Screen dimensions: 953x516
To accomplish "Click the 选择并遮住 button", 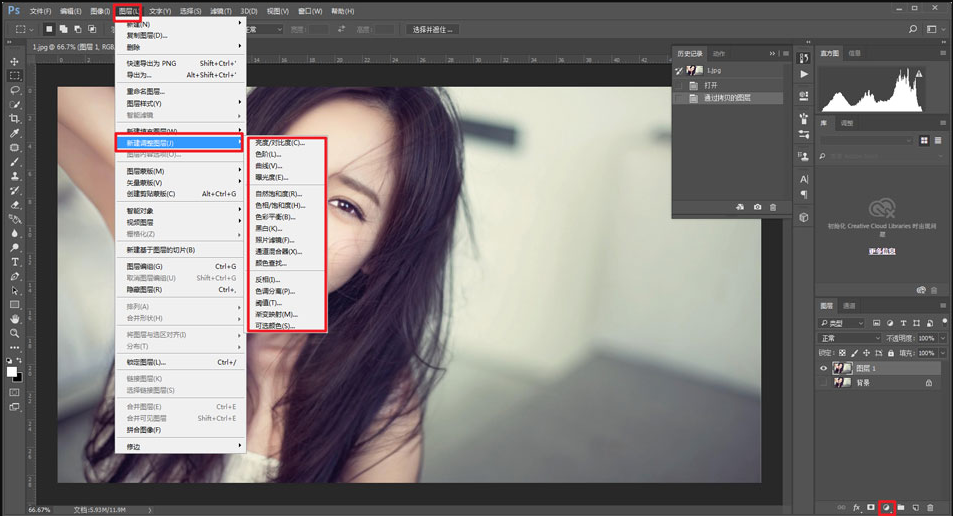I will [434, 30].
